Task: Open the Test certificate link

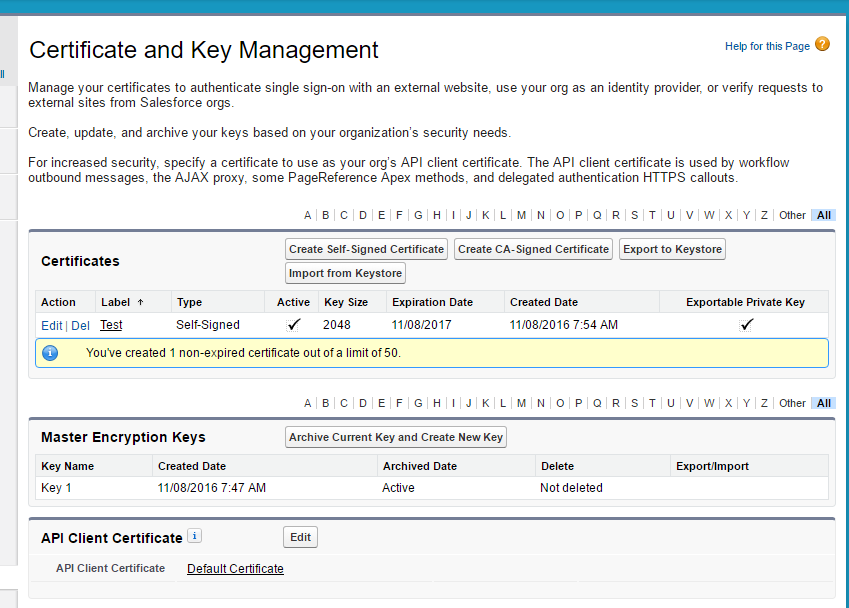Action: 111,325
